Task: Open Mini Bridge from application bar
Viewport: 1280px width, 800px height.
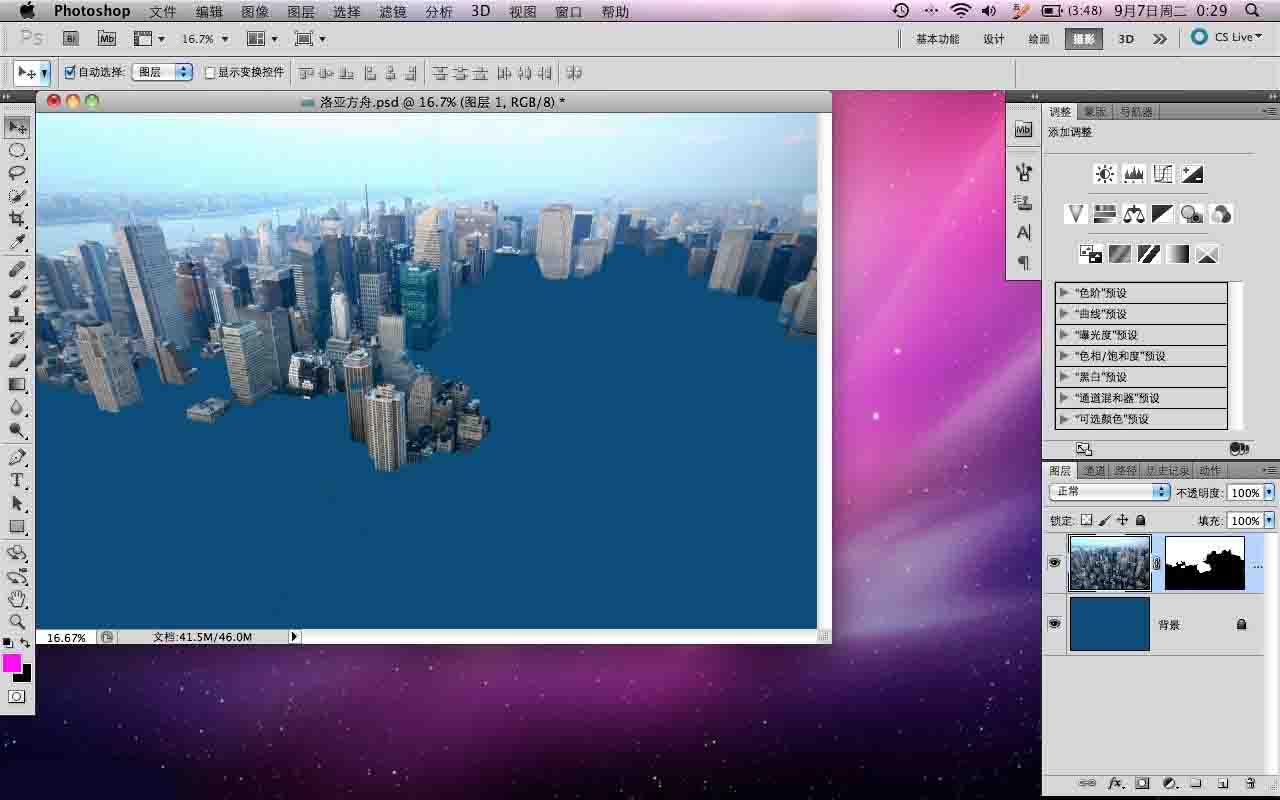Action: tap(107, 38)
